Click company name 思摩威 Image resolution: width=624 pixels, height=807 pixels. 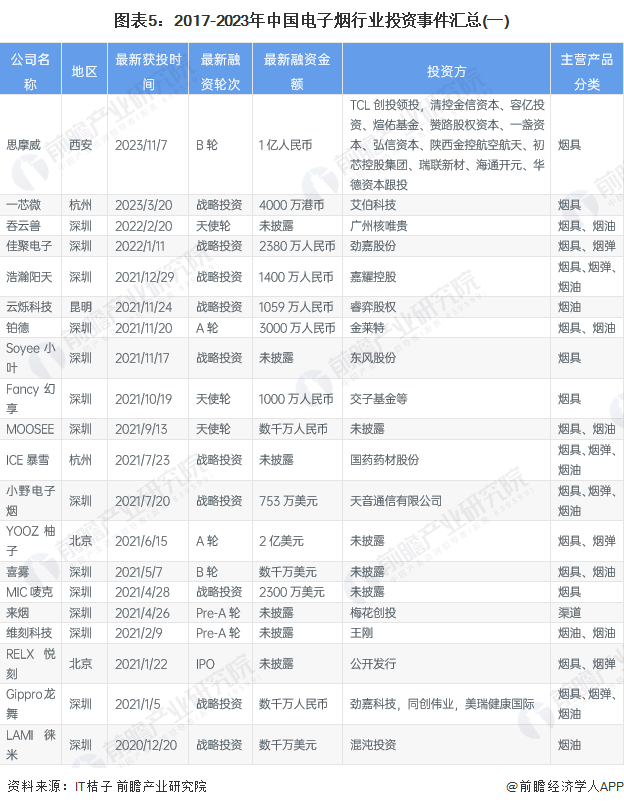[24, 145]
